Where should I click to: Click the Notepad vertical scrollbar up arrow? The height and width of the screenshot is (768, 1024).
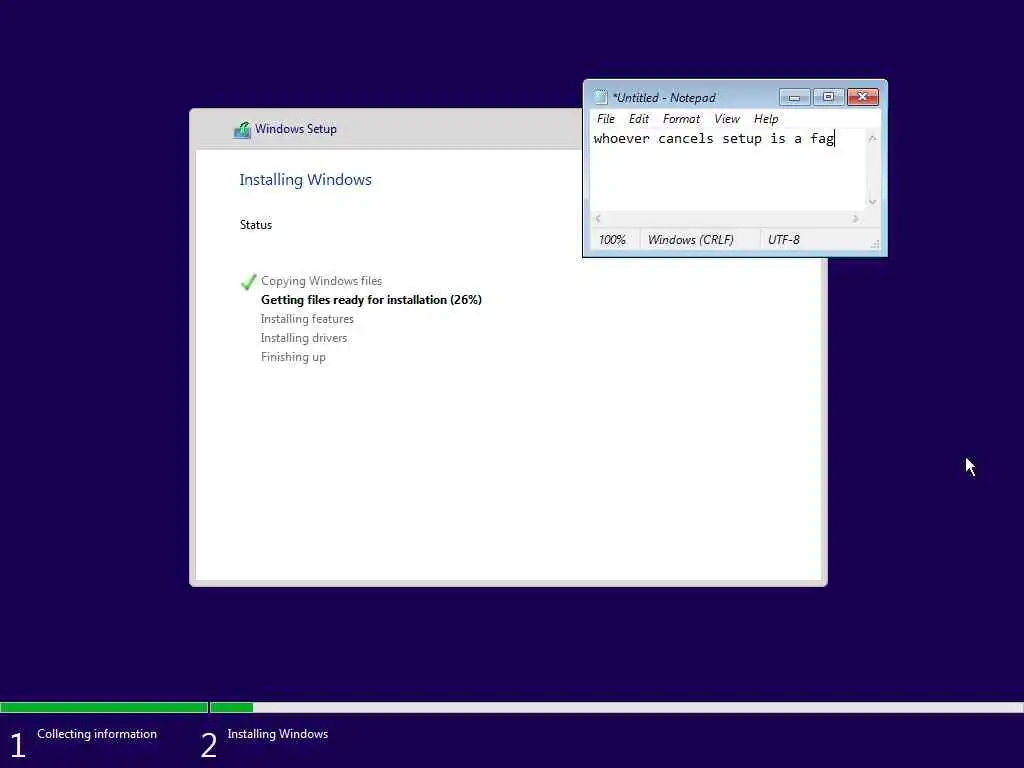(x=872, y=138)
